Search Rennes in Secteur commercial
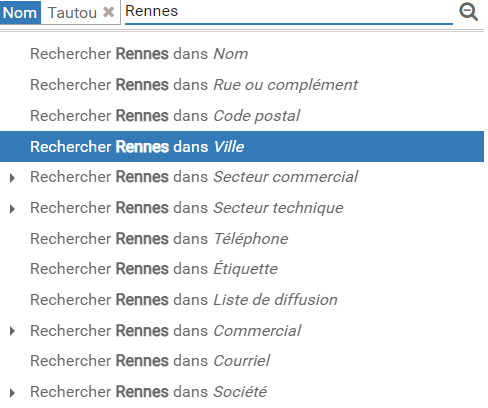 point(242,177)
